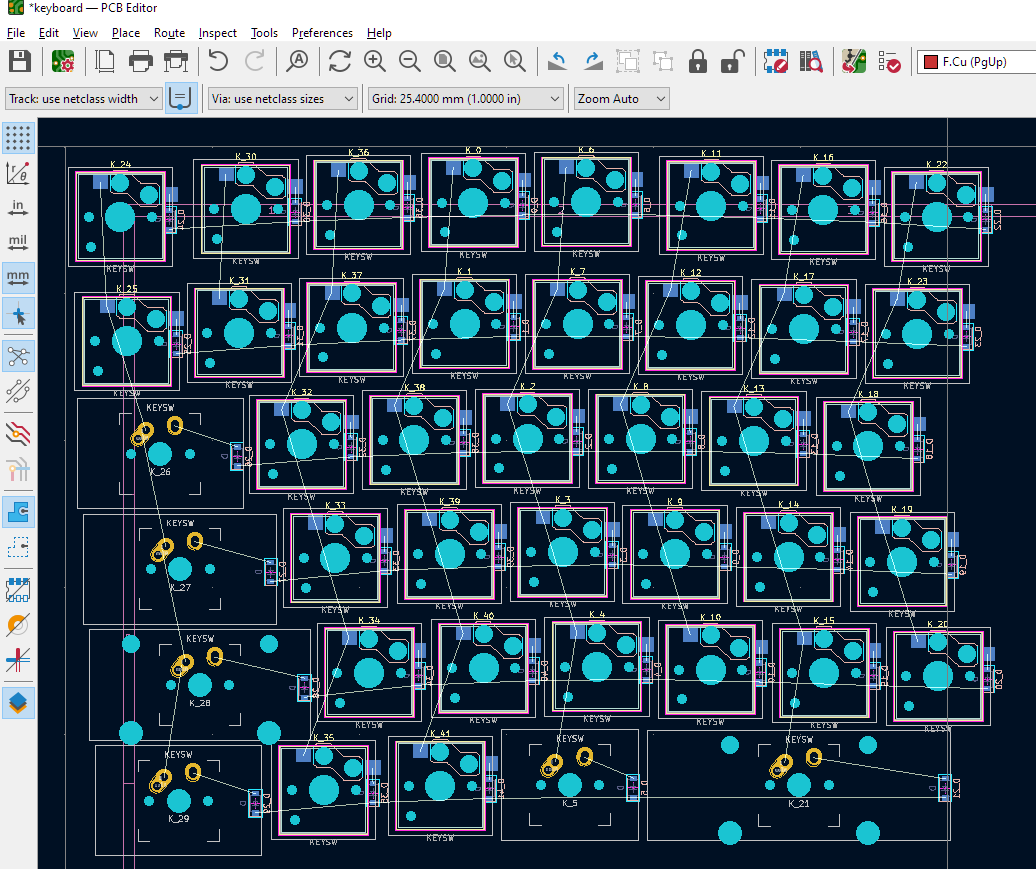
Task: Save the board with the floppy disk icon
Action: pos(20,61)
